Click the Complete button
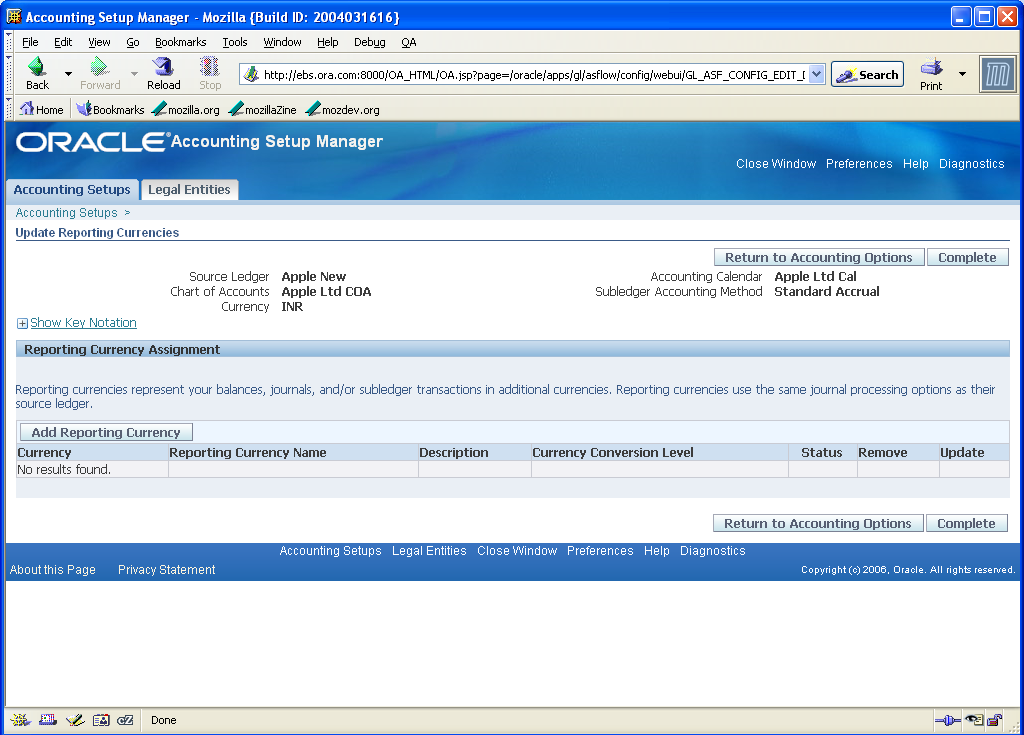This screenshot has height=735, width=1024. coord(967,256)
